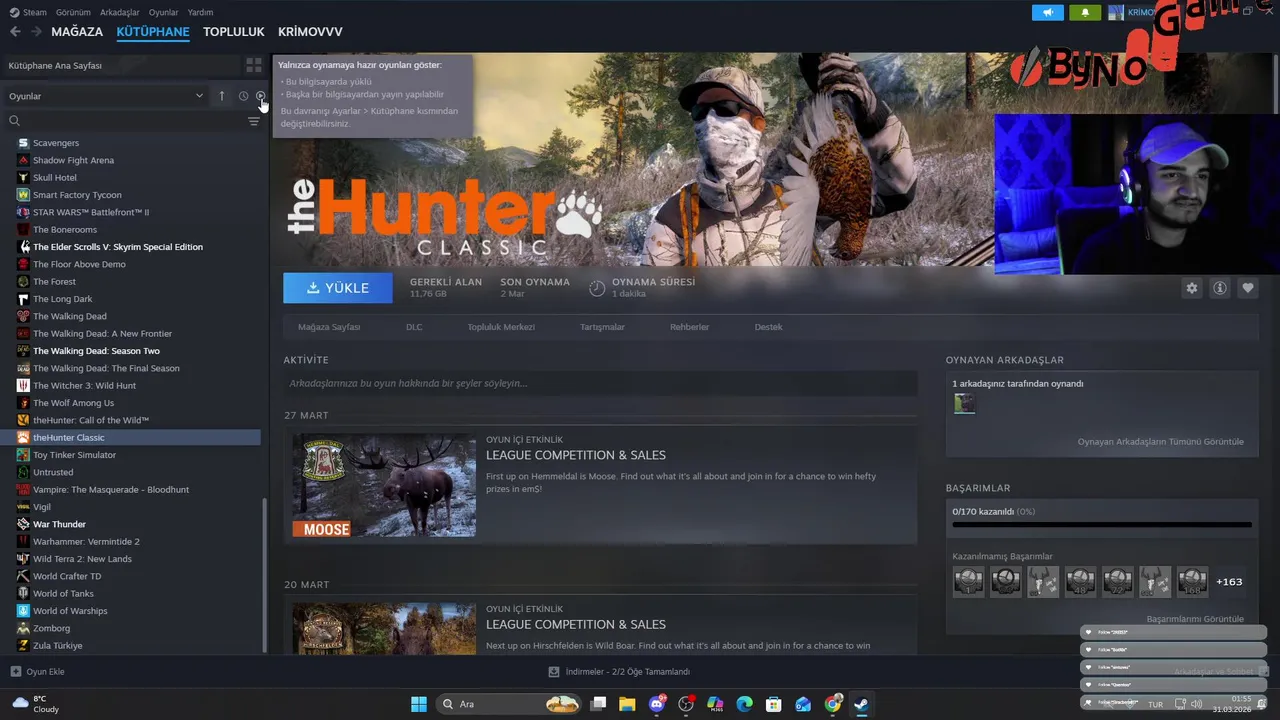
Task: Open the Görünüm menu
Action: click(x=74, y=12)
